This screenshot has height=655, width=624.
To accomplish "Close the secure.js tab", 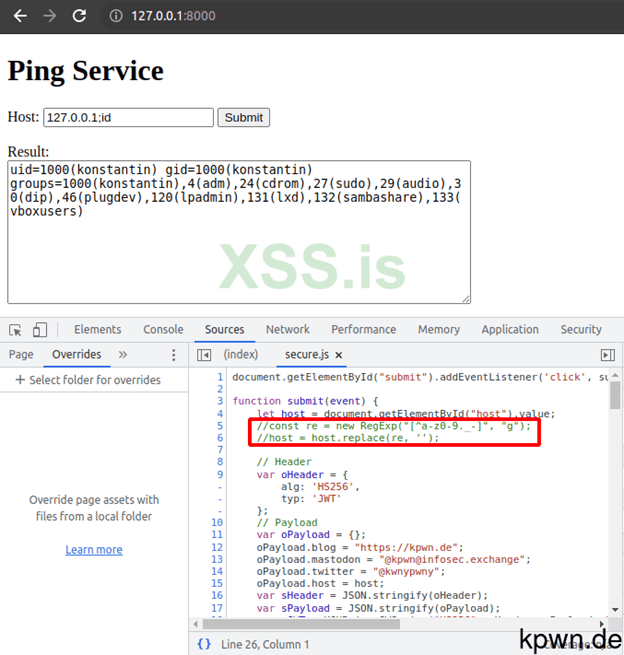I will [339, 355].
